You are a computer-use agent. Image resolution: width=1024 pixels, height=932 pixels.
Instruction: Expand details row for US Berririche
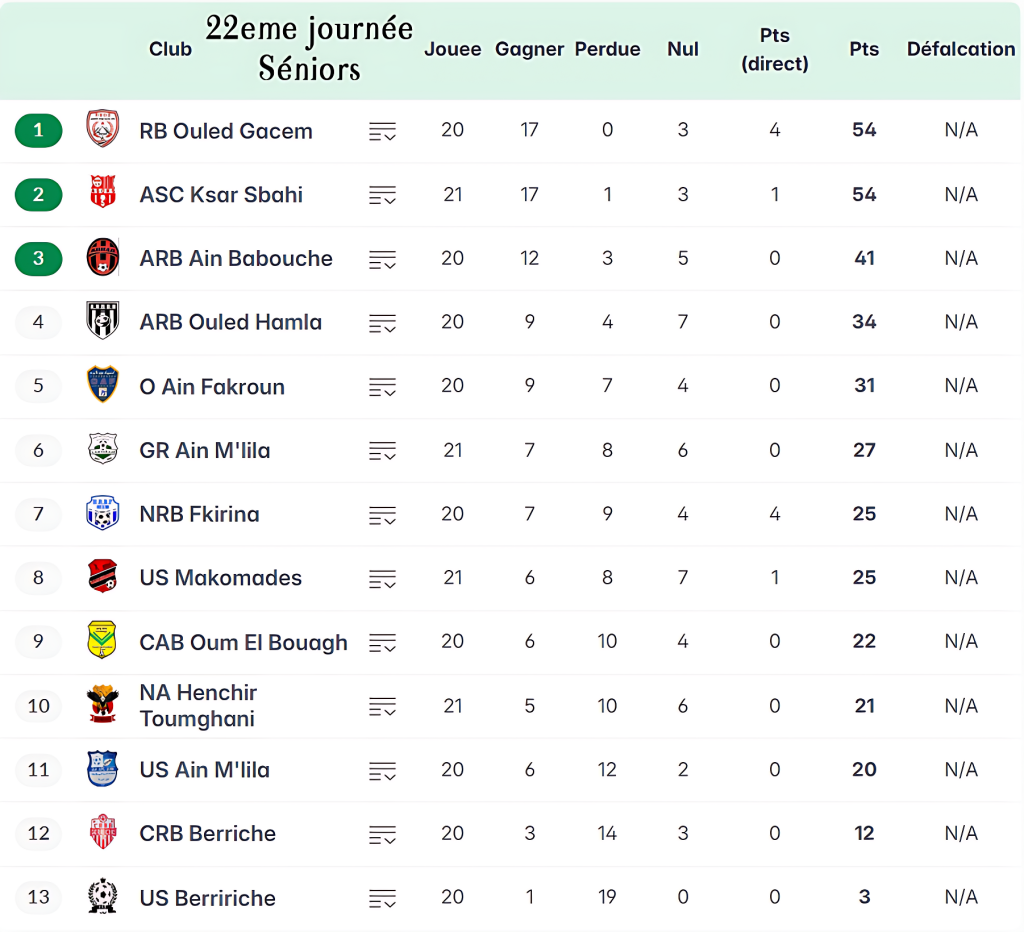click(382, 898)
